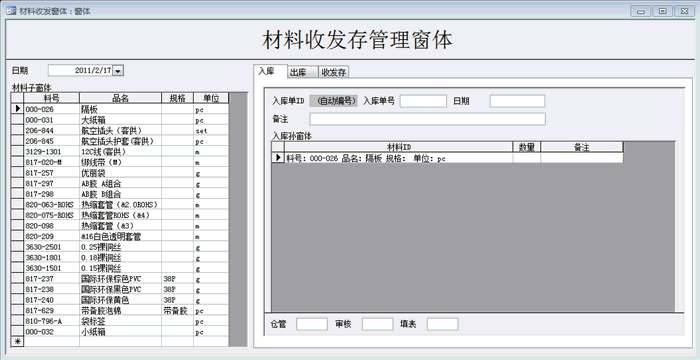Click the cell 隔板

121,109
